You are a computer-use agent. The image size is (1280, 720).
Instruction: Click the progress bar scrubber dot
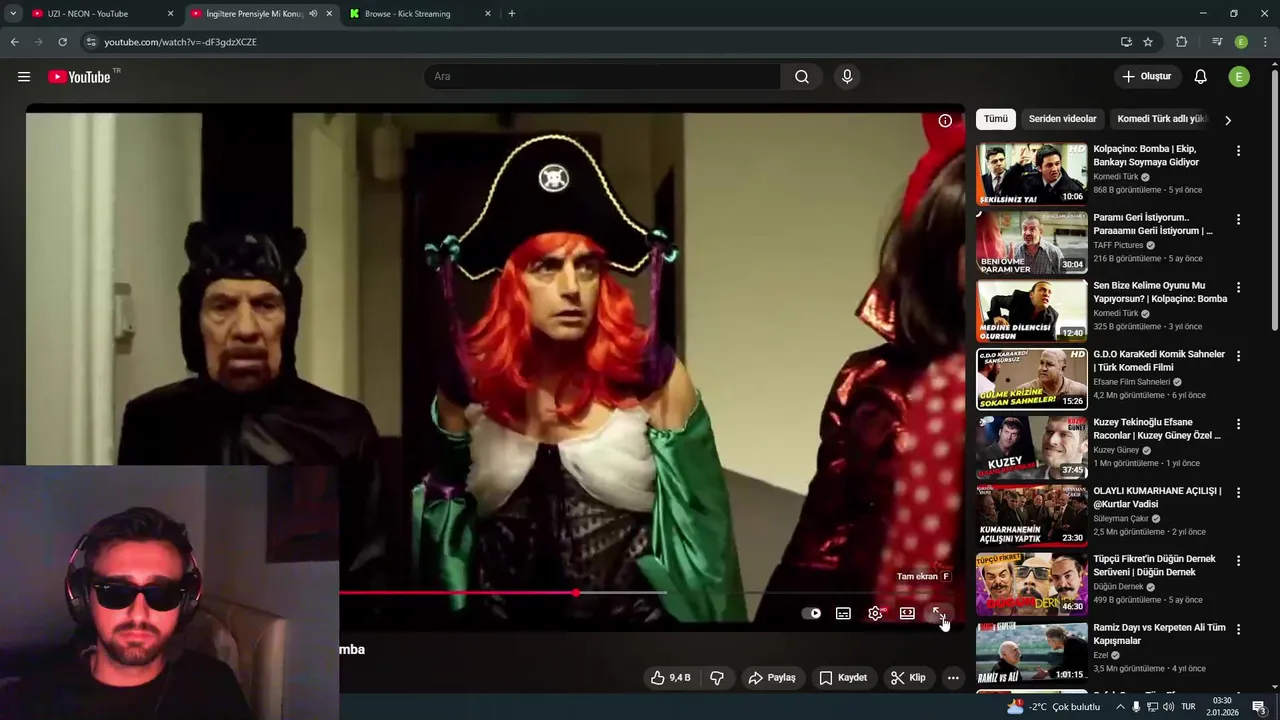[576, 593]
